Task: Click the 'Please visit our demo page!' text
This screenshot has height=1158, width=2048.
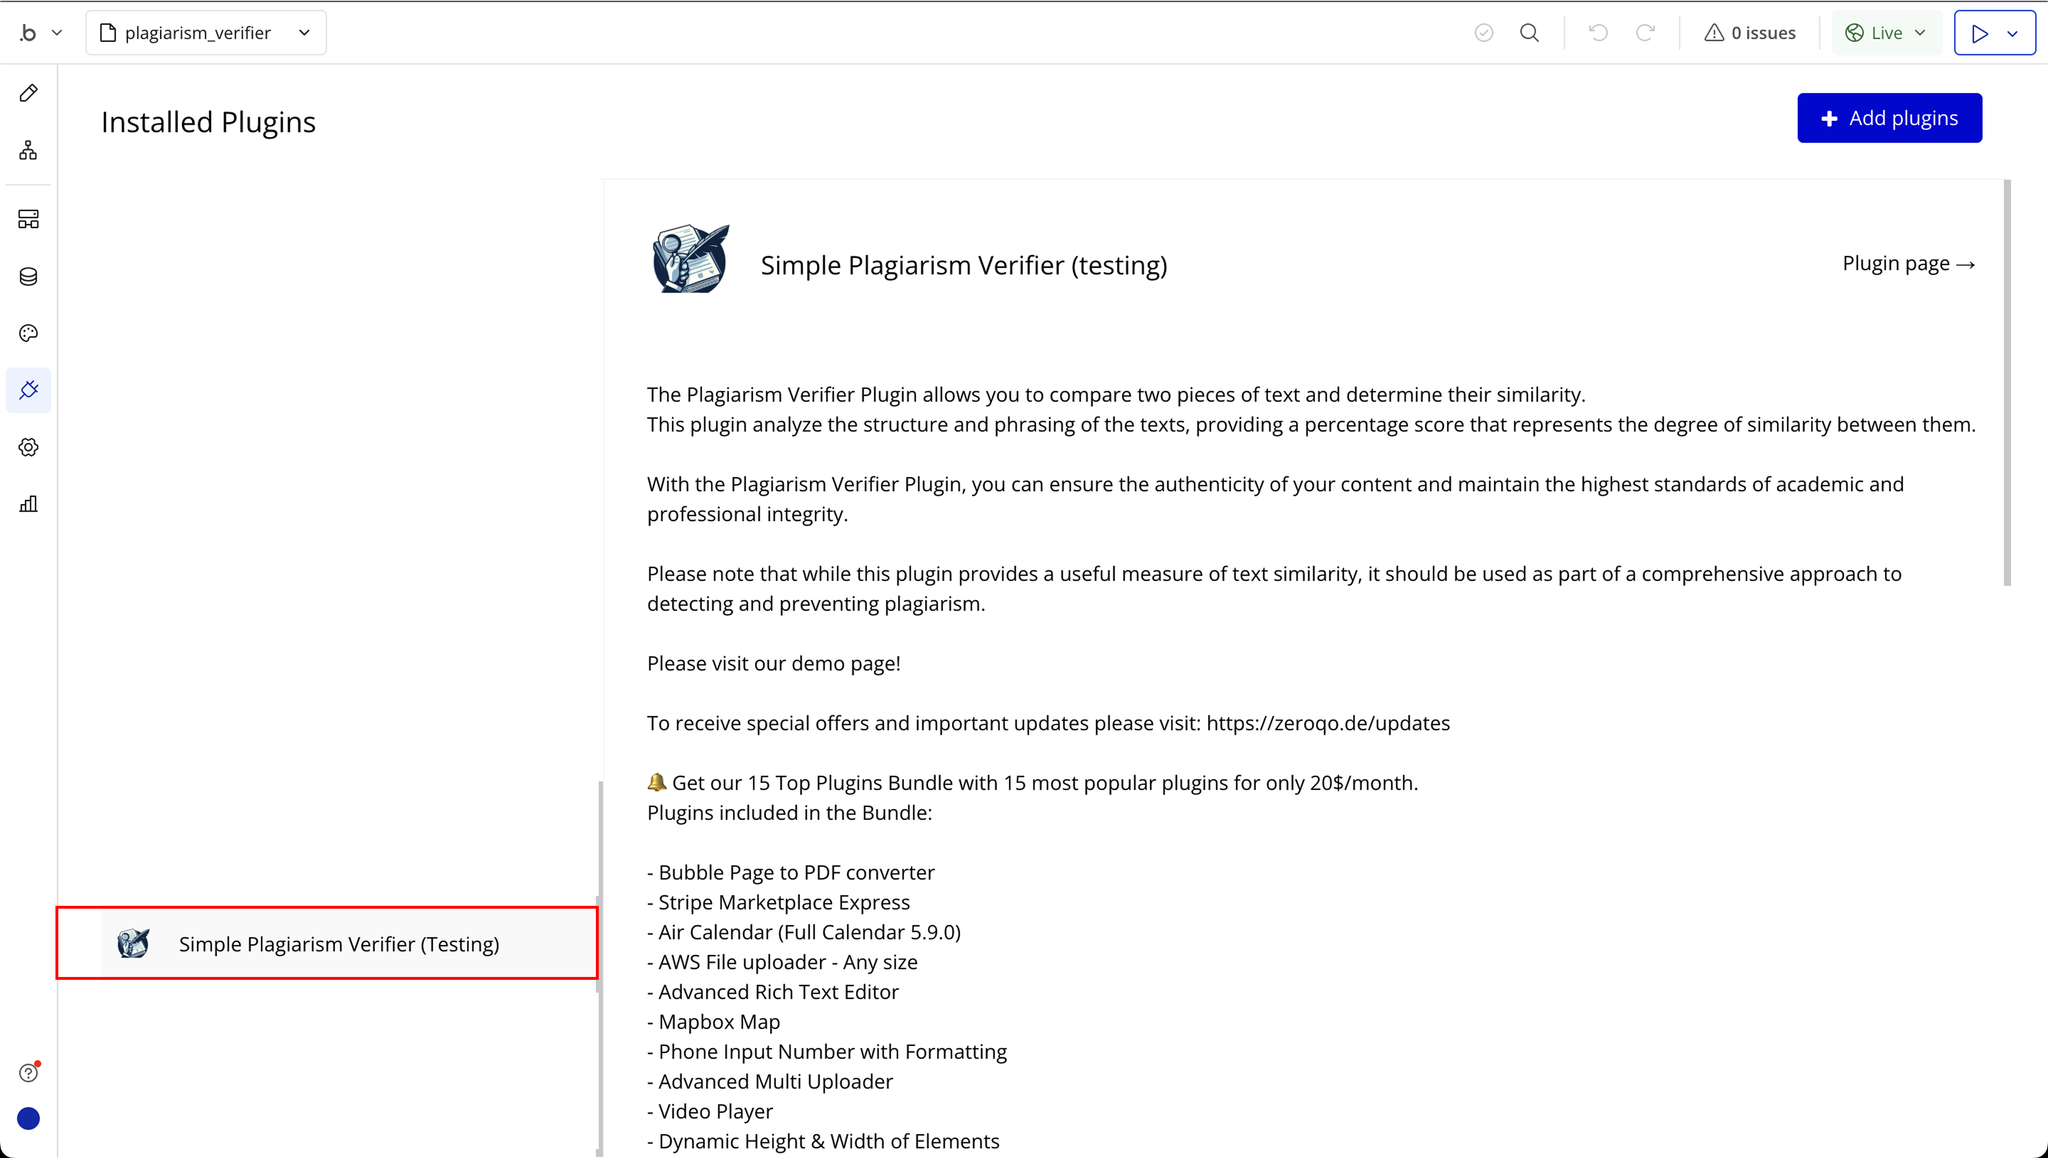Action: tap(774, 664)
